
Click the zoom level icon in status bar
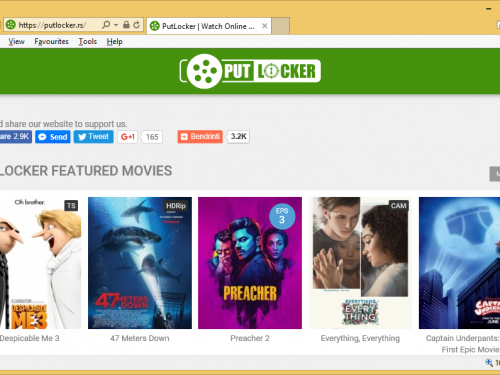489,363
